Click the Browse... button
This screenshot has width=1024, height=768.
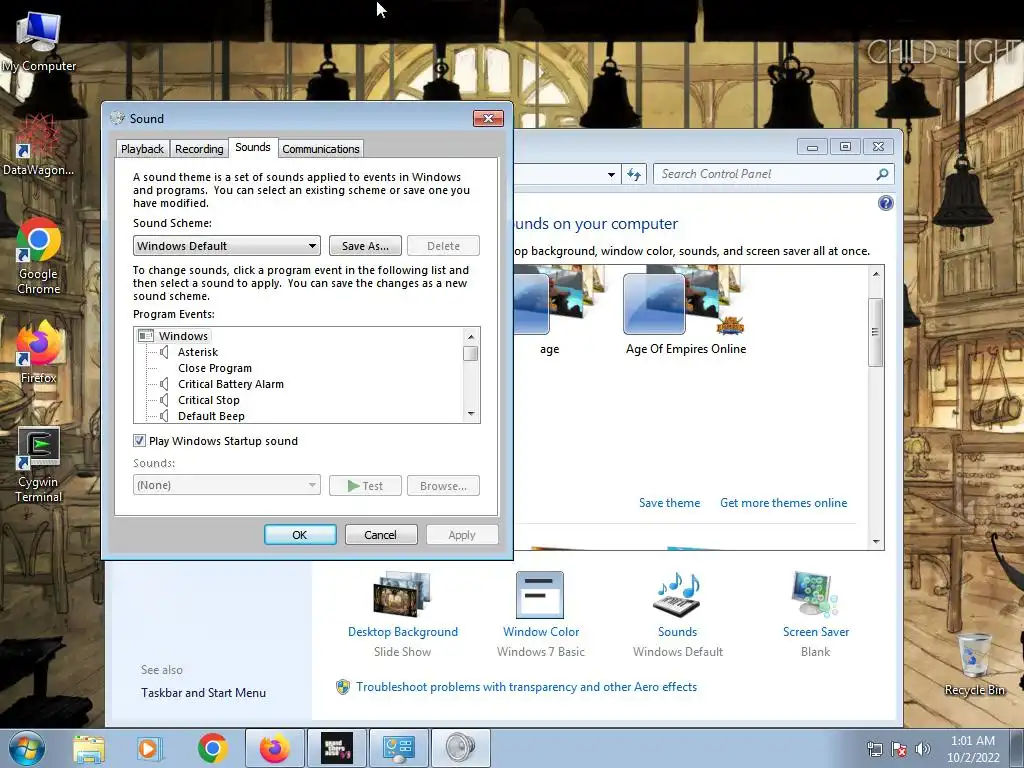coord(443,486)
